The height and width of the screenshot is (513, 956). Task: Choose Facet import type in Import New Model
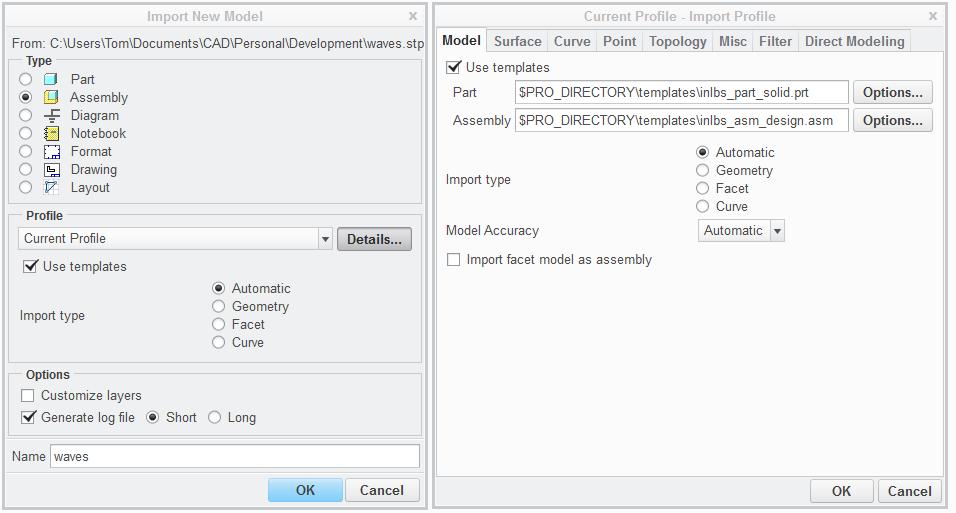pyautogui.click(x=218, y=325)
